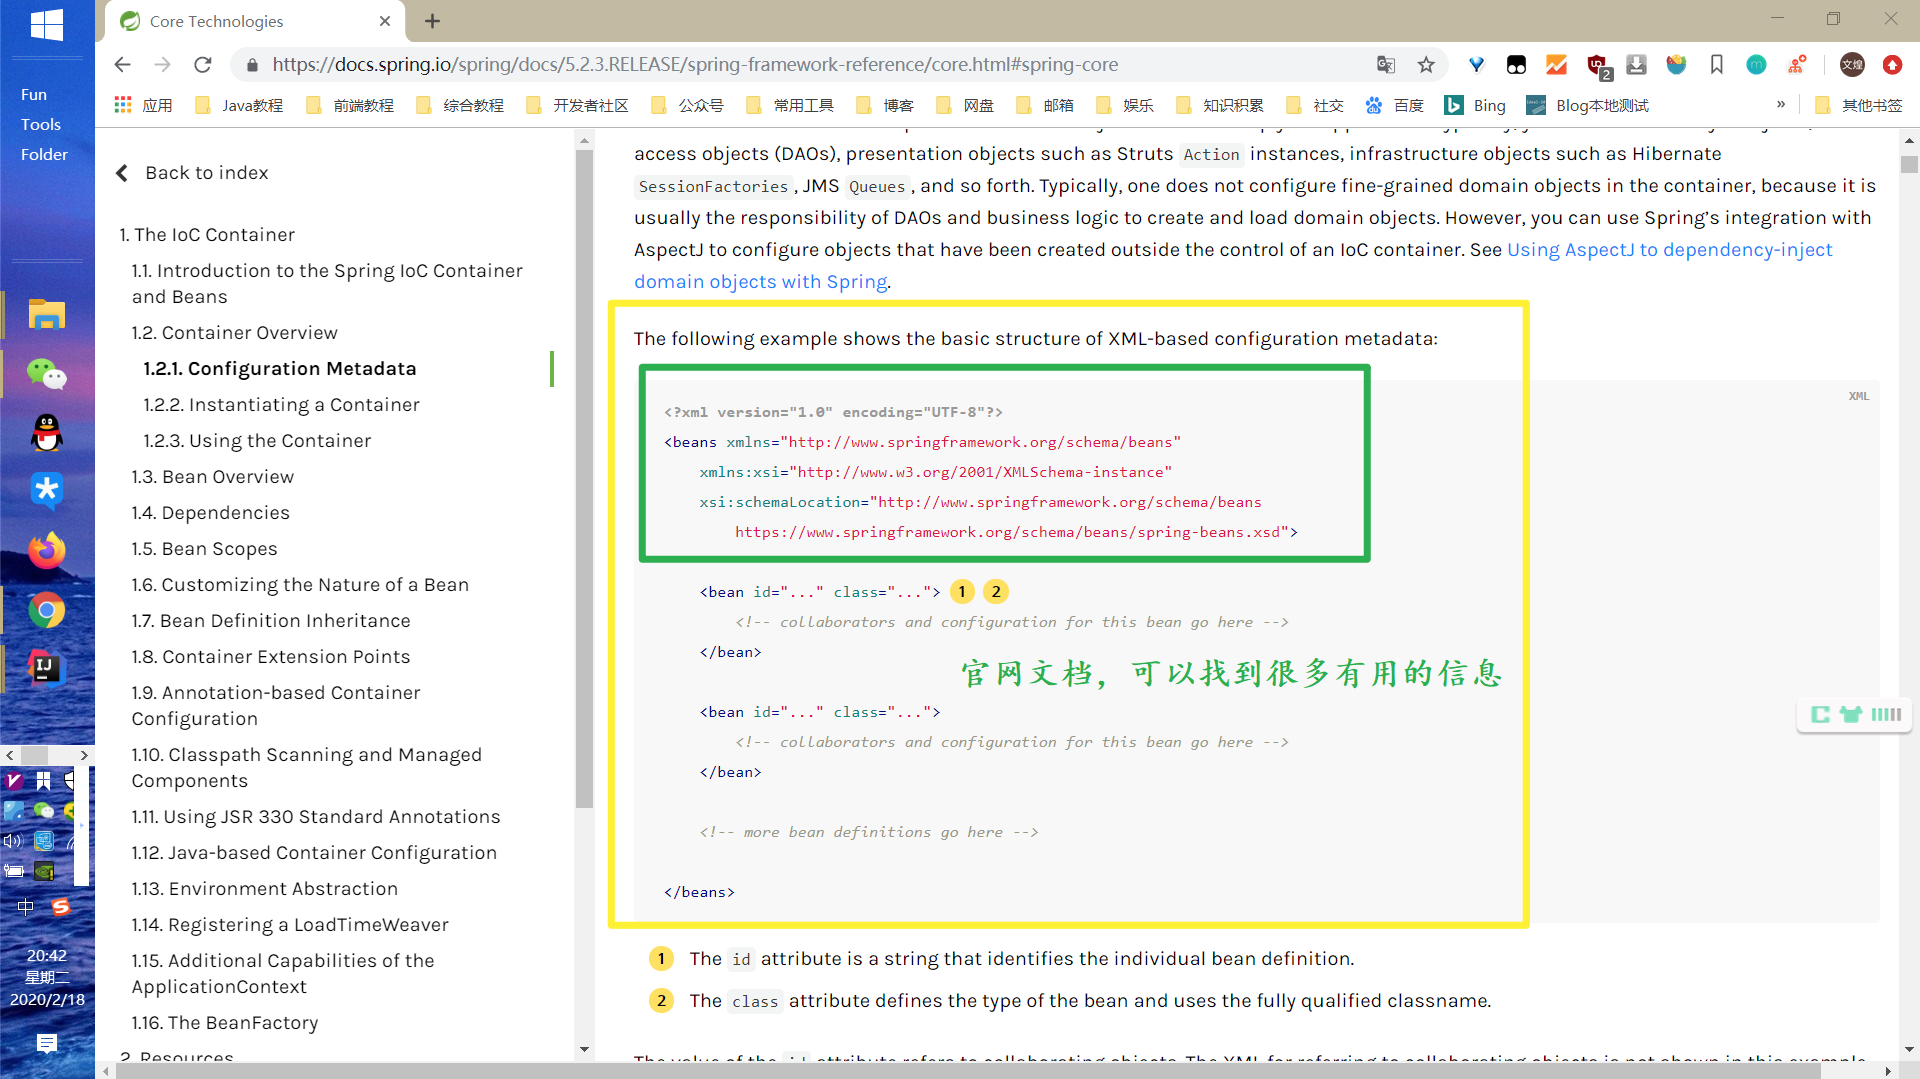Switch to Chrome in the taskbar
1920x1079 pixels.
47,610
